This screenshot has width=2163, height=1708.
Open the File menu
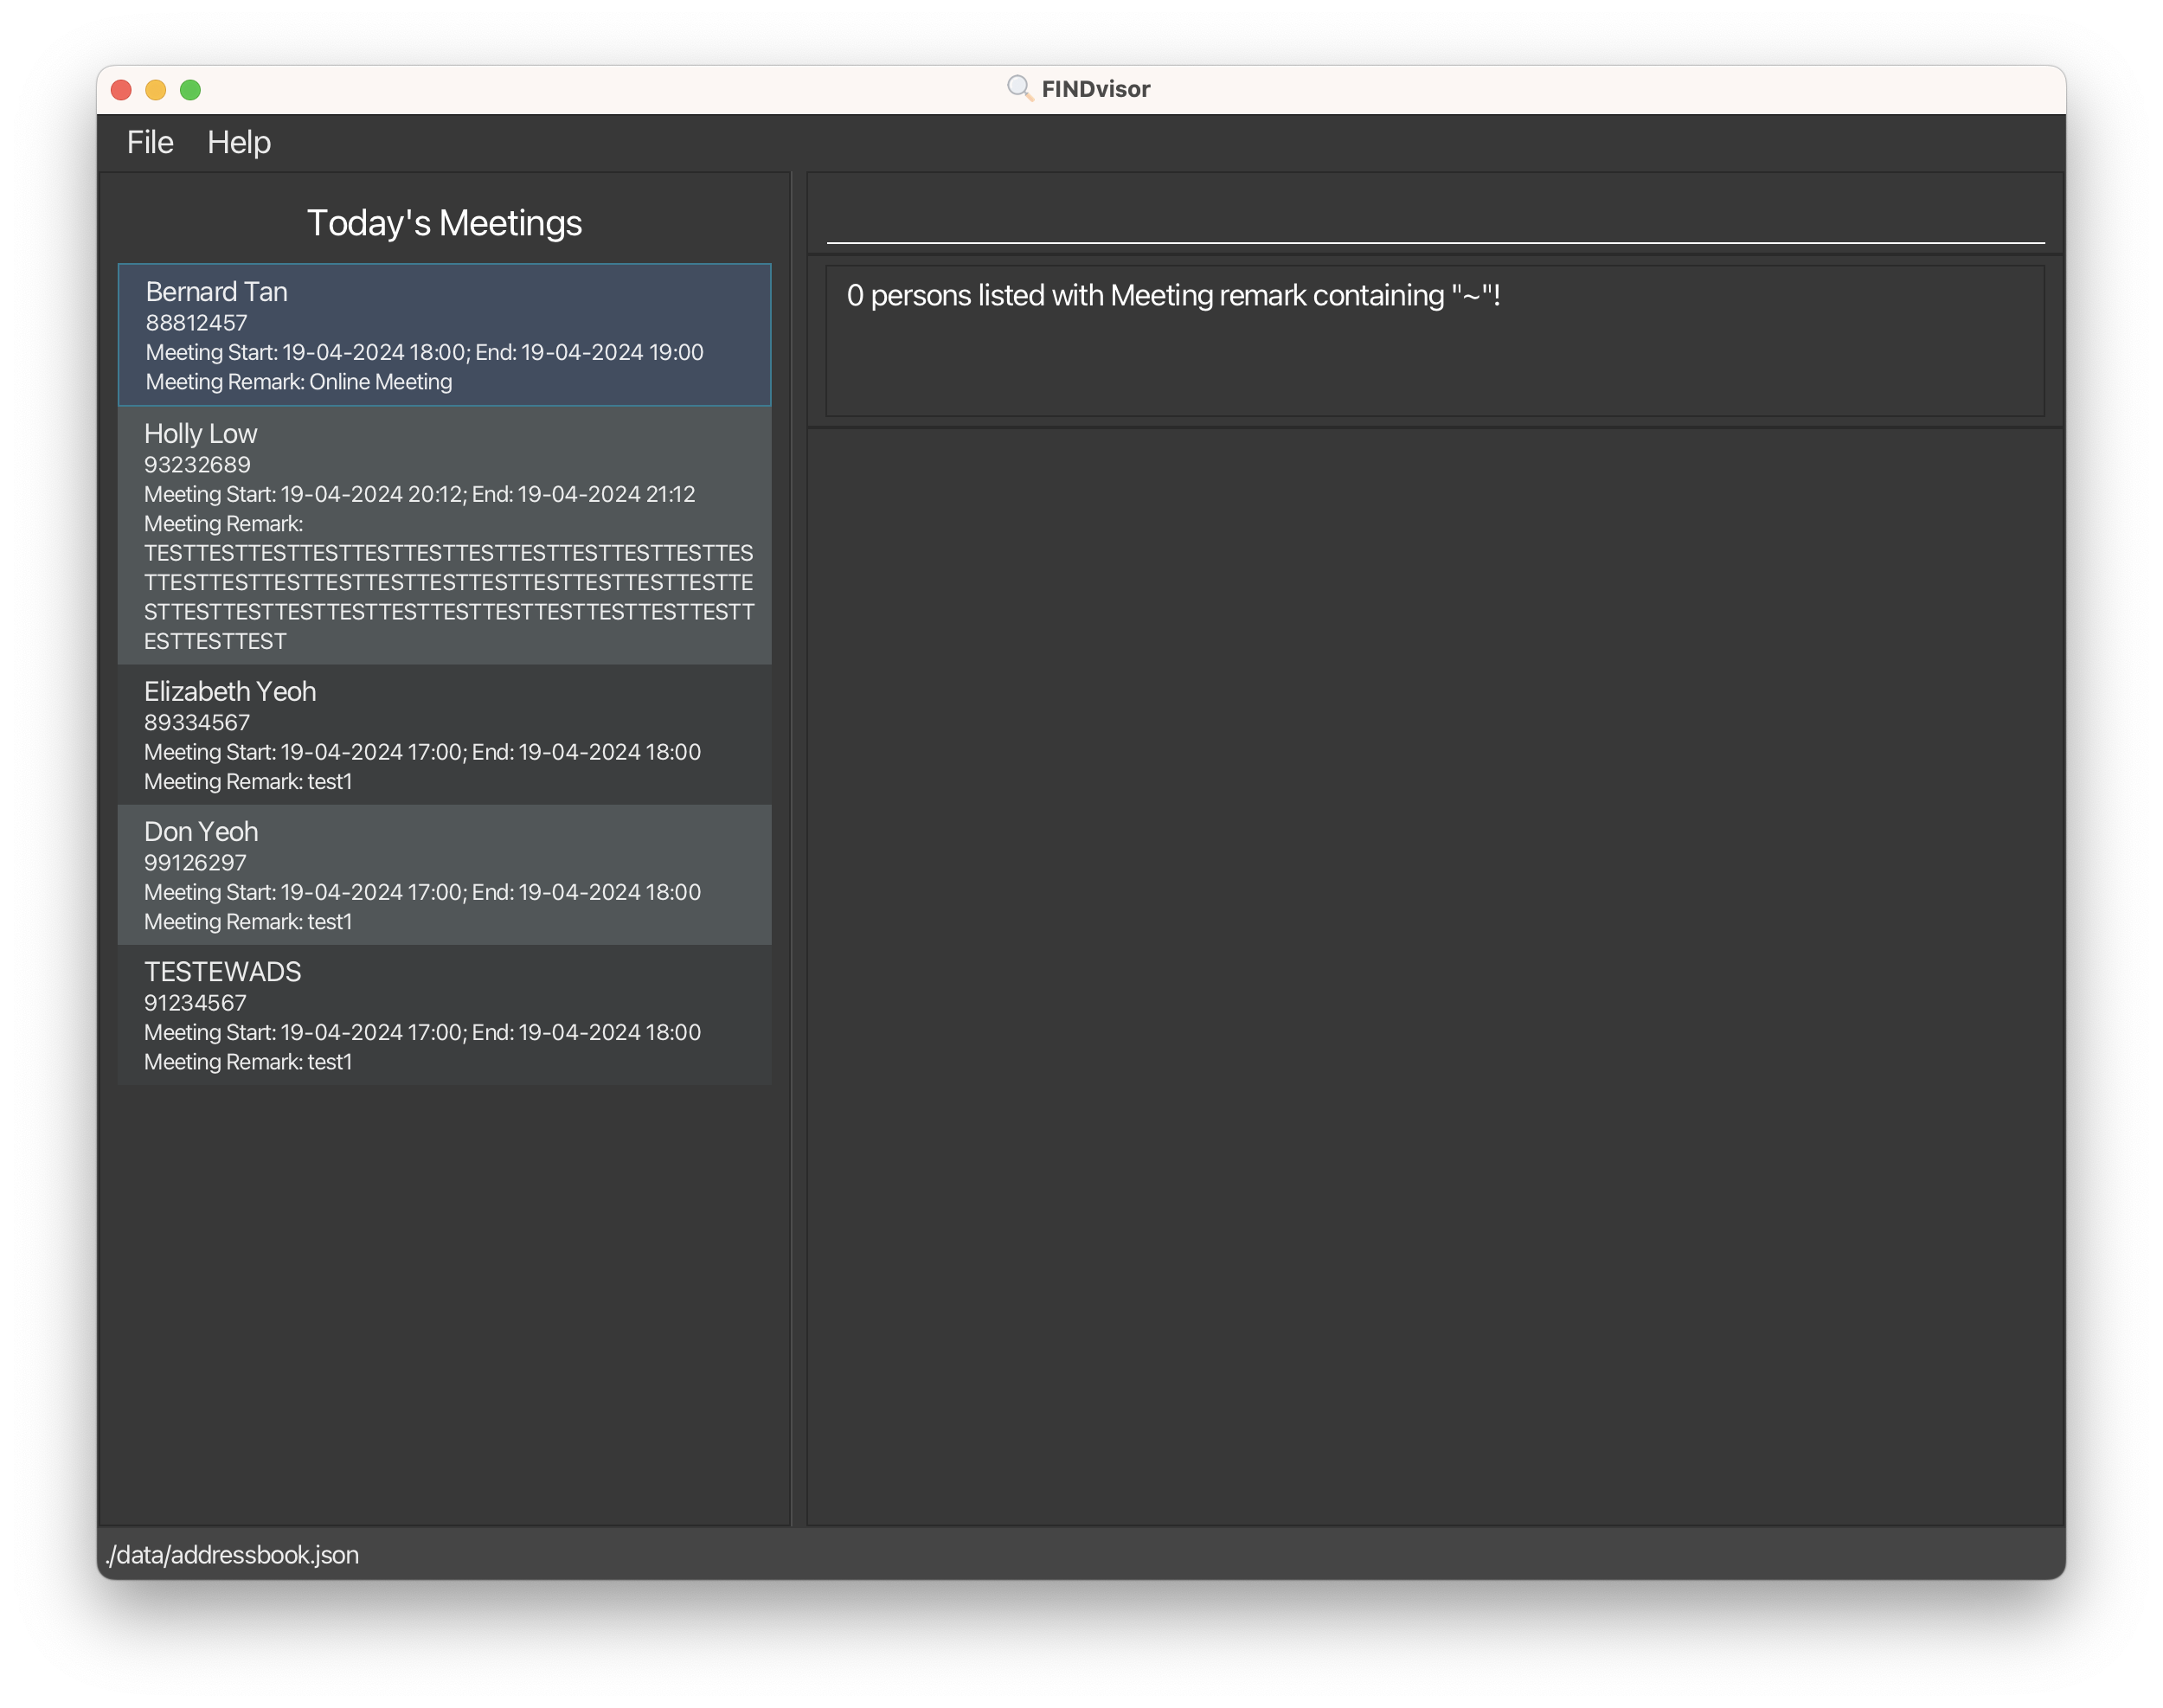150,142
